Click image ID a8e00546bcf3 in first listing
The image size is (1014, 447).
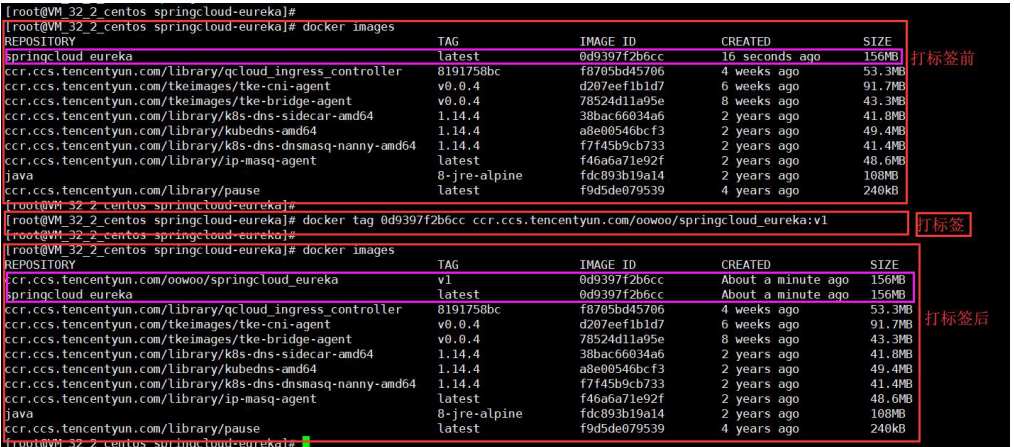pos(621,131)
